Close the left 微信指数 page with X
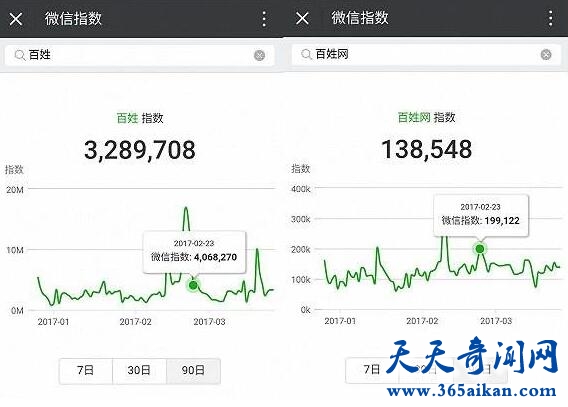Screen dimensions: 568x407 (16, 18)
